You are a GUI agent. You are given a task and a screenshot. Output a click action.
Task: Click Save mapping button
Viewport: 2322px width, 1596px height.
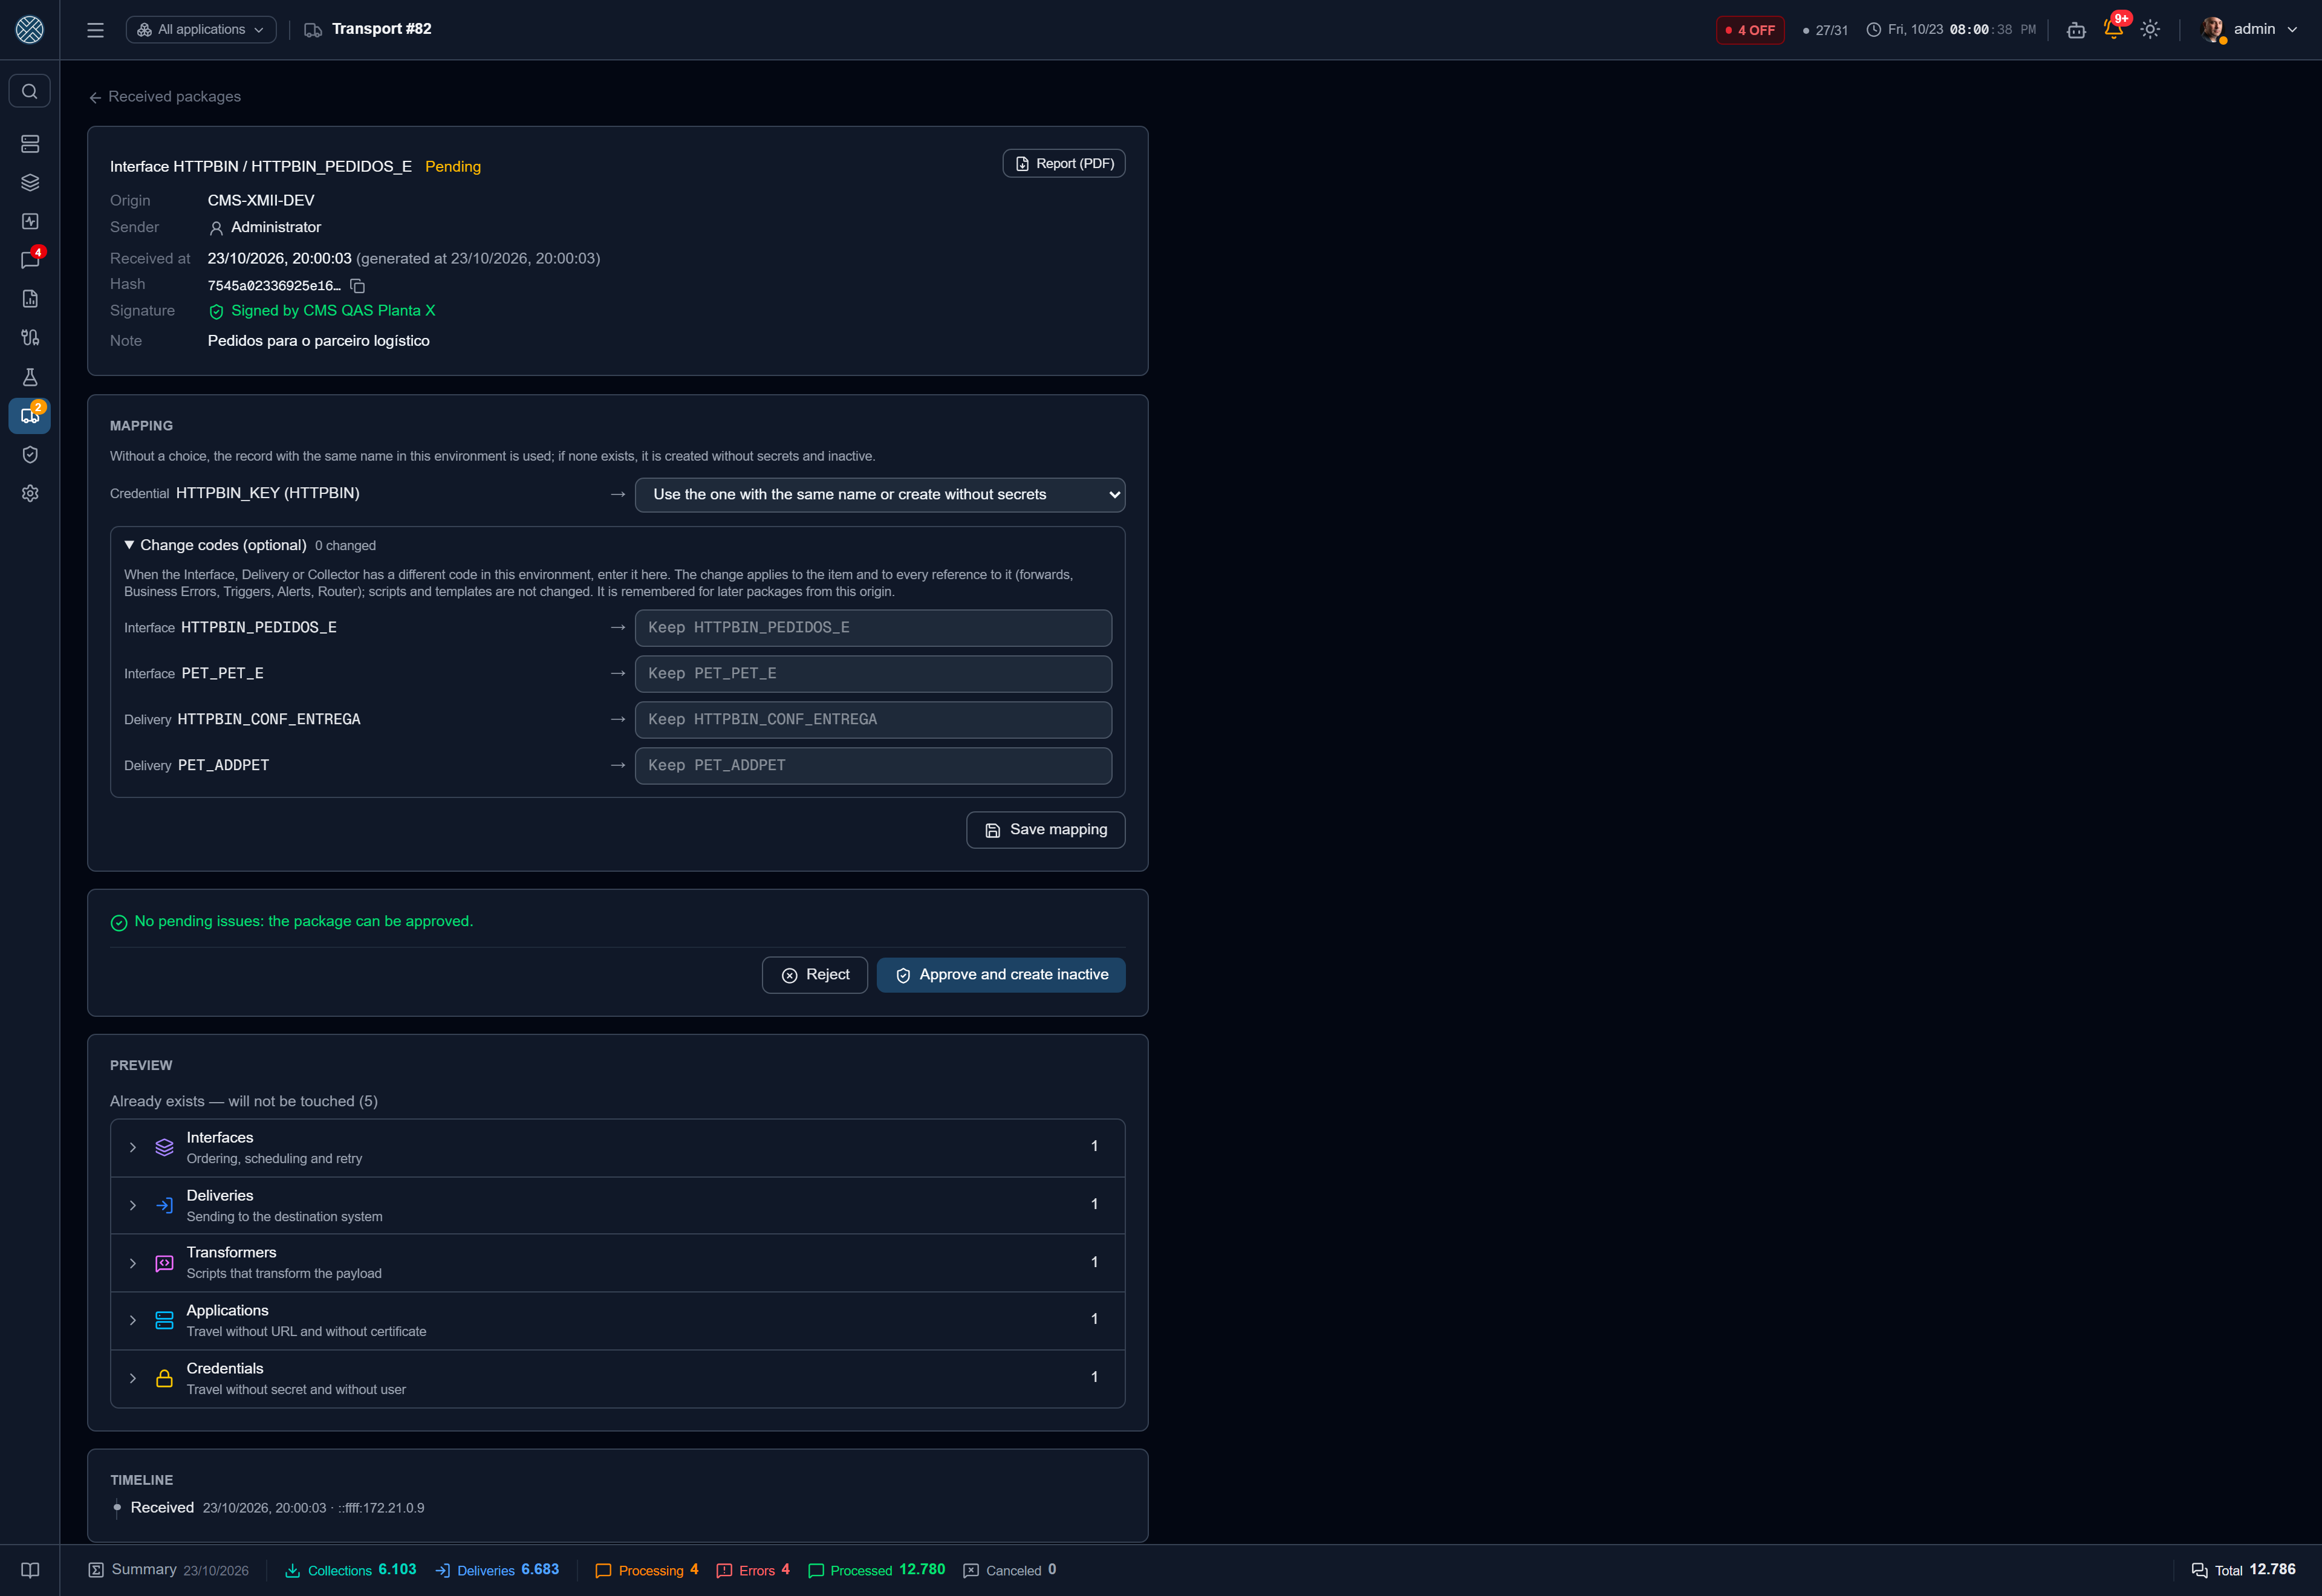[1045, 830]
